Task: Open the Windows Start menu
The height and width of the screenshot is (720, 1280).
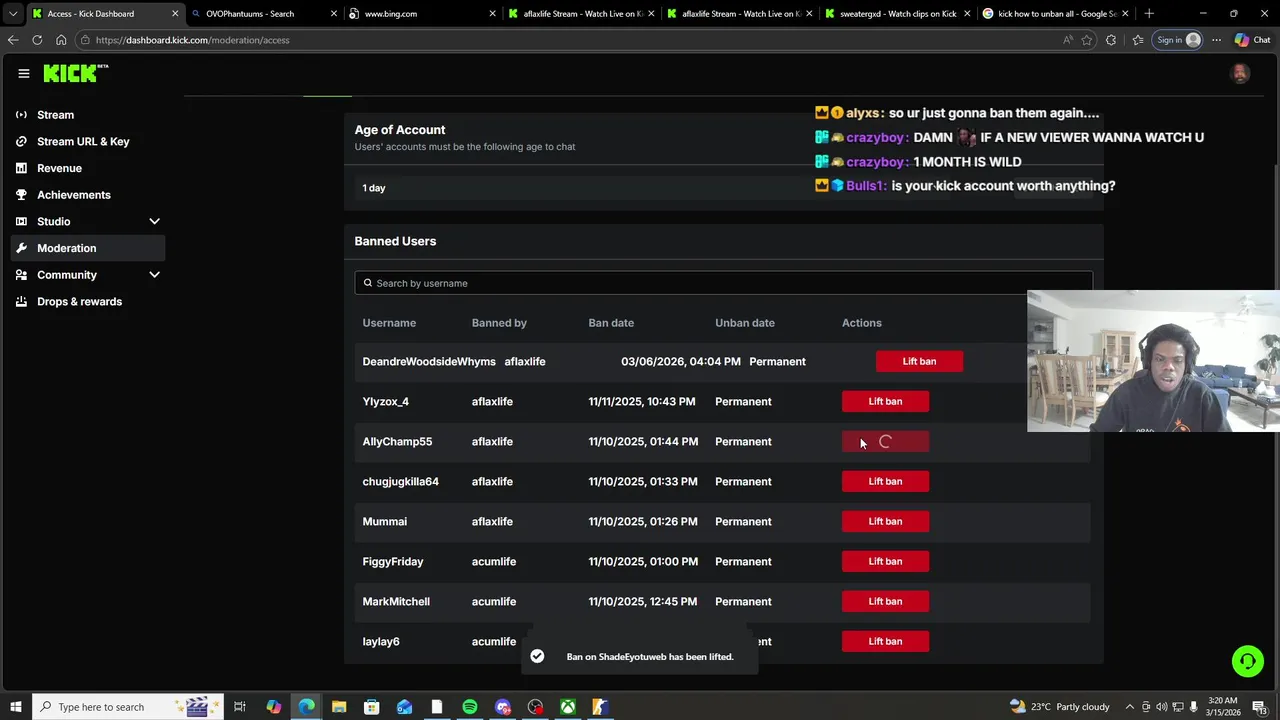Action: tap(15, 707)
